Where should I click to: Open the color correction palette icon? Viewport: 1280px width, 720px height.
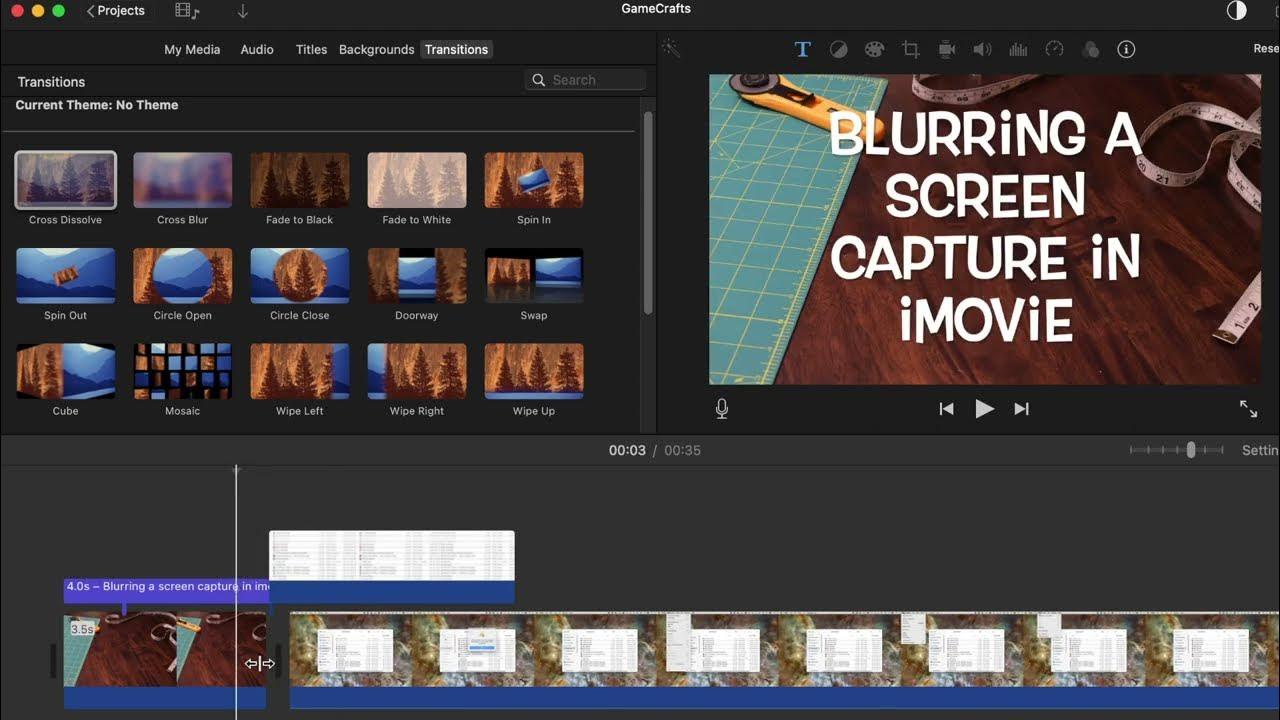coord(874,49)
